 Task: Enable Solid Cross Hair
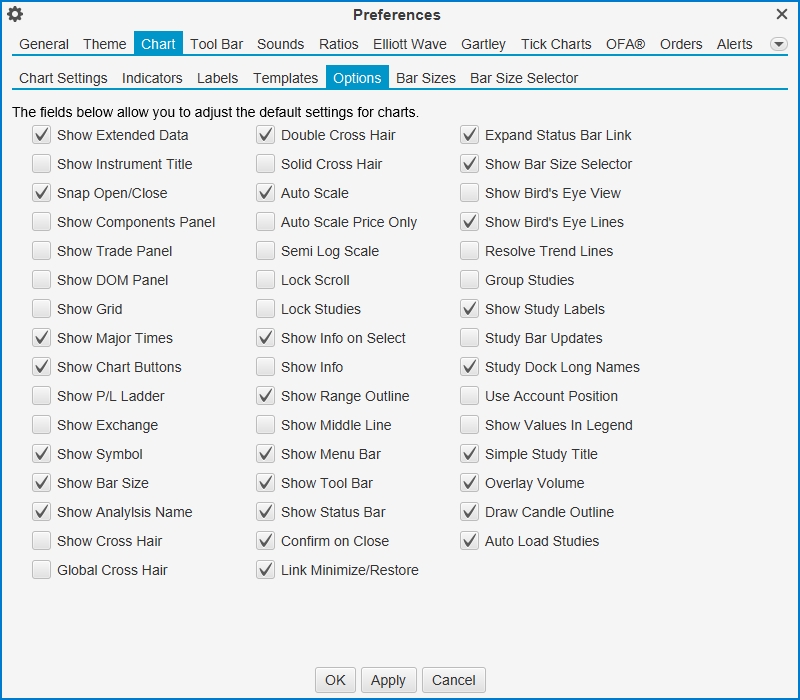(x=265, y=164)
